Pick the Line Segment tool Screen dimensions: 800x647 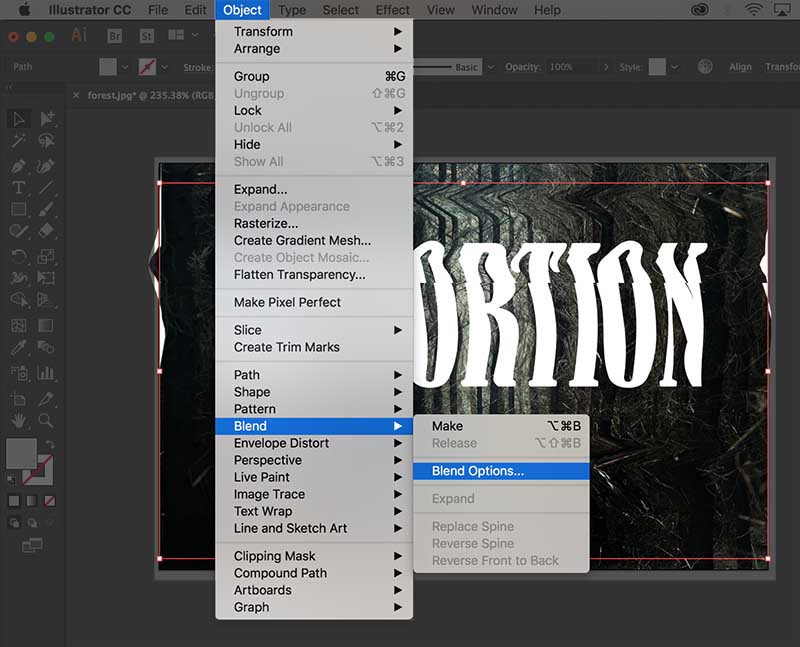pyautogui.click(x=45, y=188)
